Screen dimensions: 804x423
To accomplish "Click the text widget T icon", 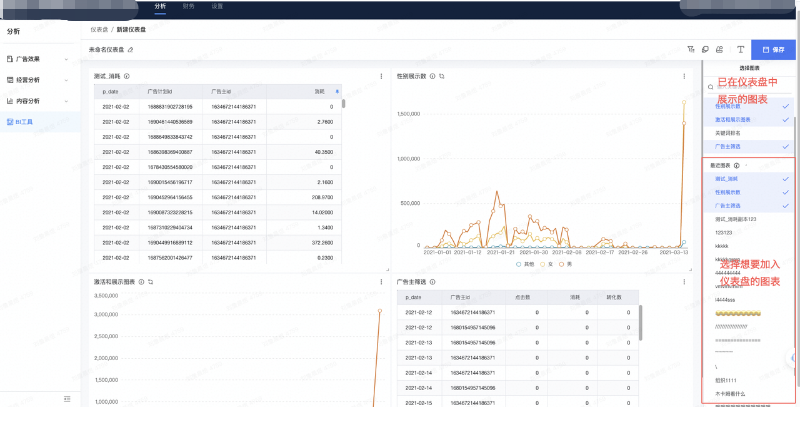I will click(740, 49).
